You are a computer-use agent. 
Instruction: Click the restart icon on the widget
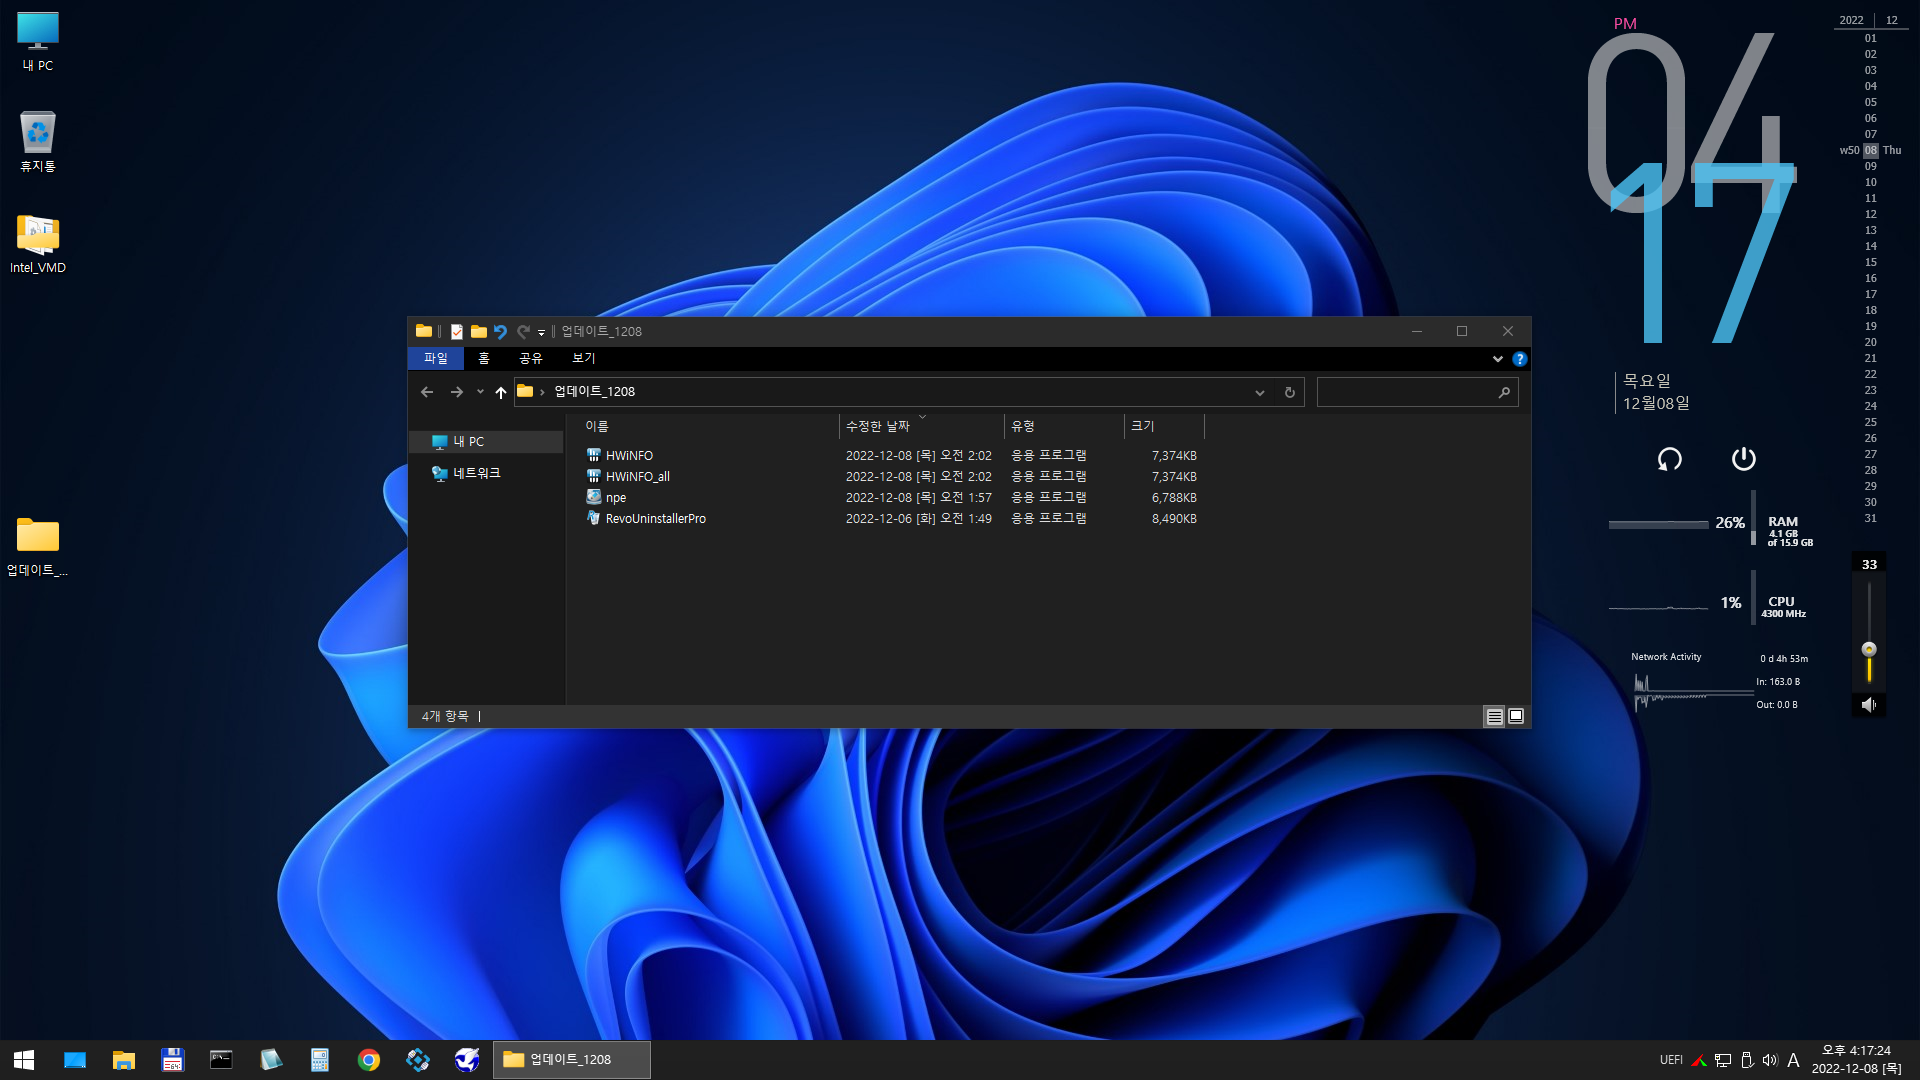tap(1669, 459)
